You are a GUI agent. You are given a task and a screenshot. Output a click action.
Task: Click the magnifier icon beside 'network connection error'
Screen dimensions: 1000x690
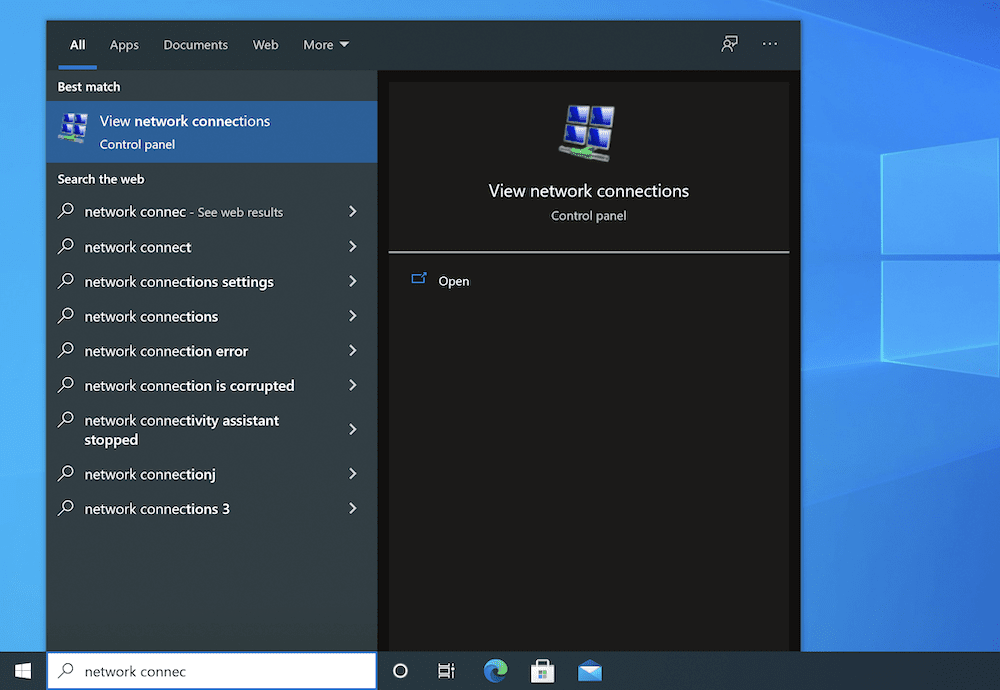pyautogui.click(x=66, y=350)
